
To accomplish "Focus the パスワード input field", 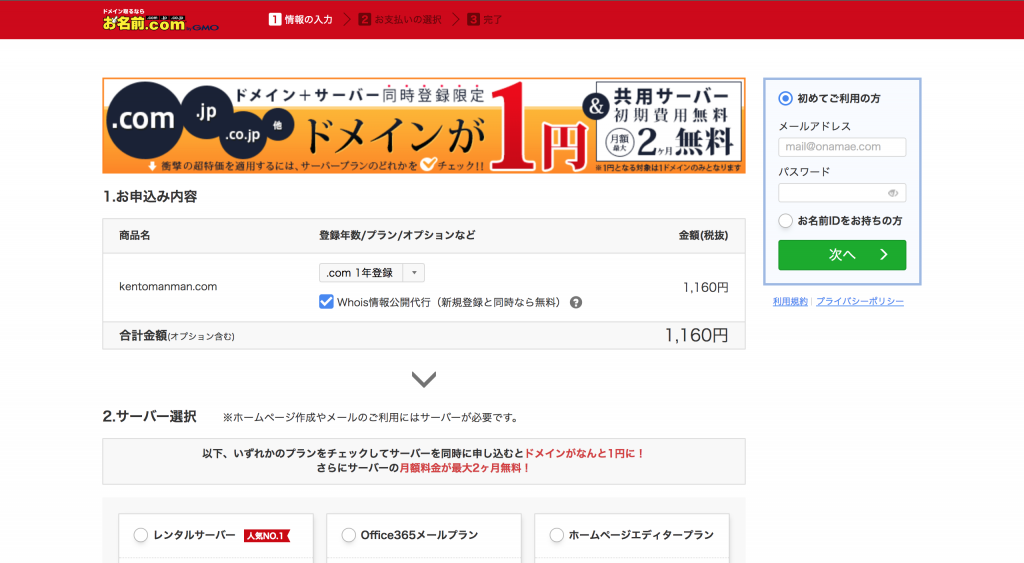I will pyautogui.click(x=842, y=193).
